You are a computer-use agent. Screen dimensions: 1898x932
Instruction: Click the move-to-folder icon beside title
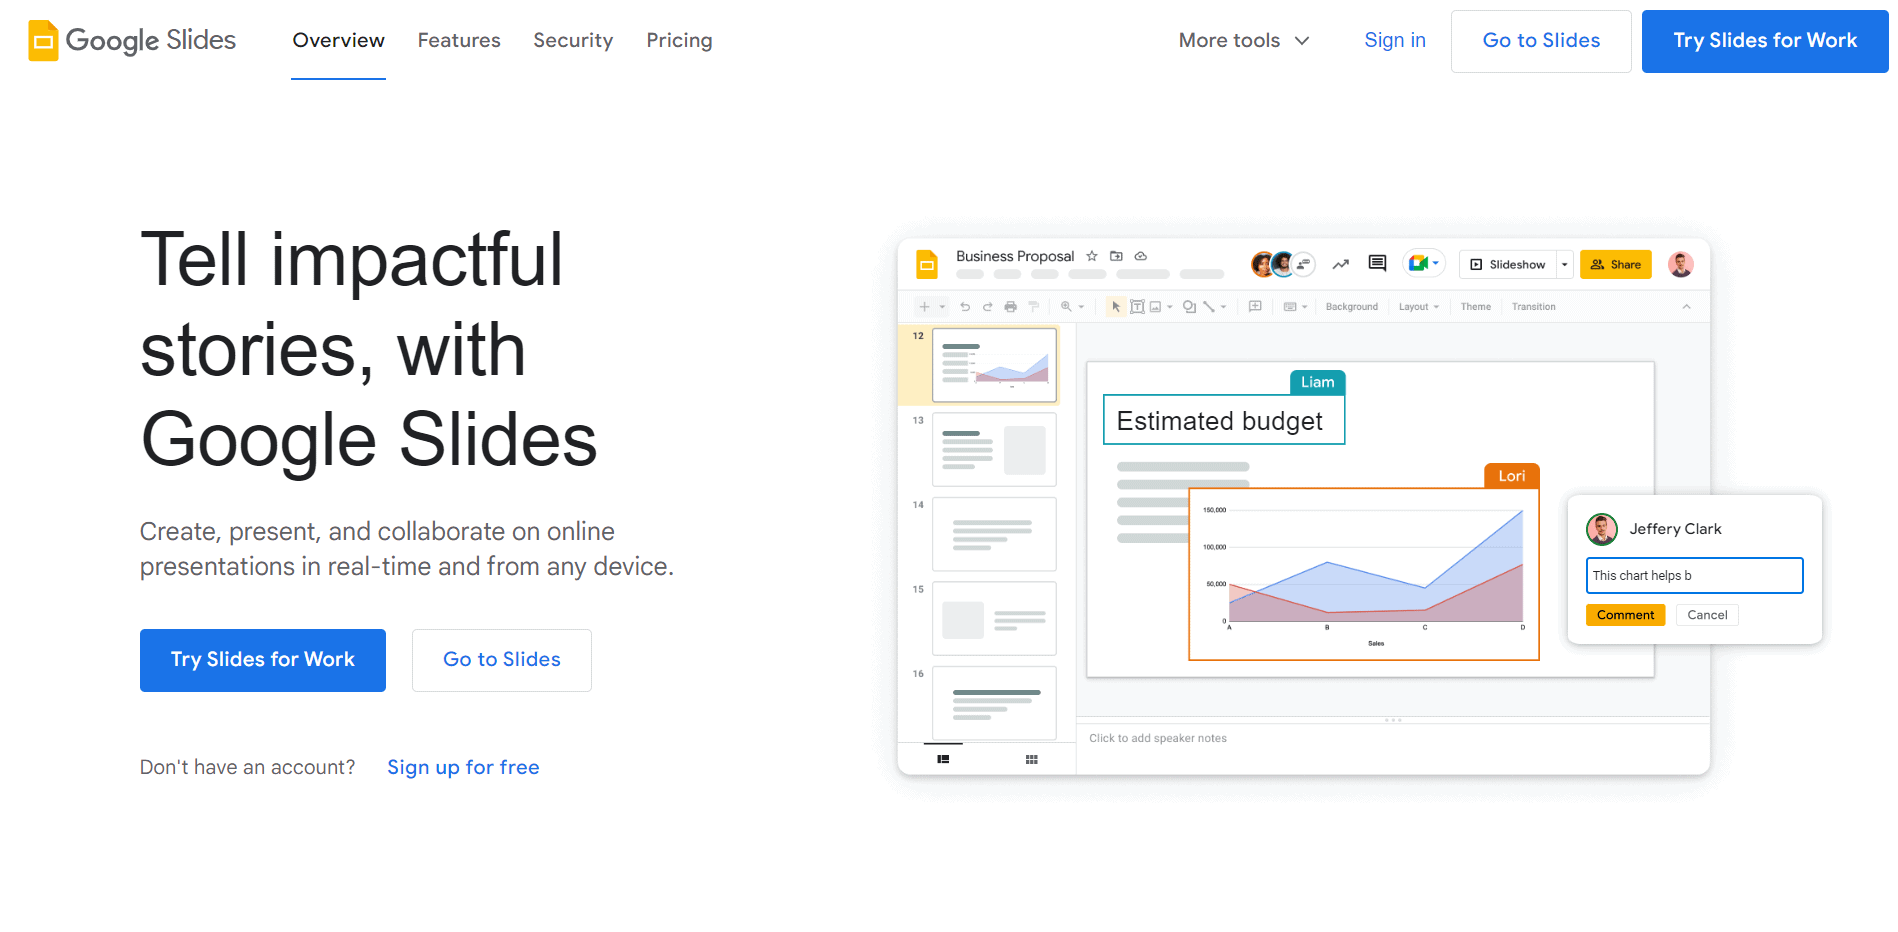pyautogui.click(x=1116, y=256)
